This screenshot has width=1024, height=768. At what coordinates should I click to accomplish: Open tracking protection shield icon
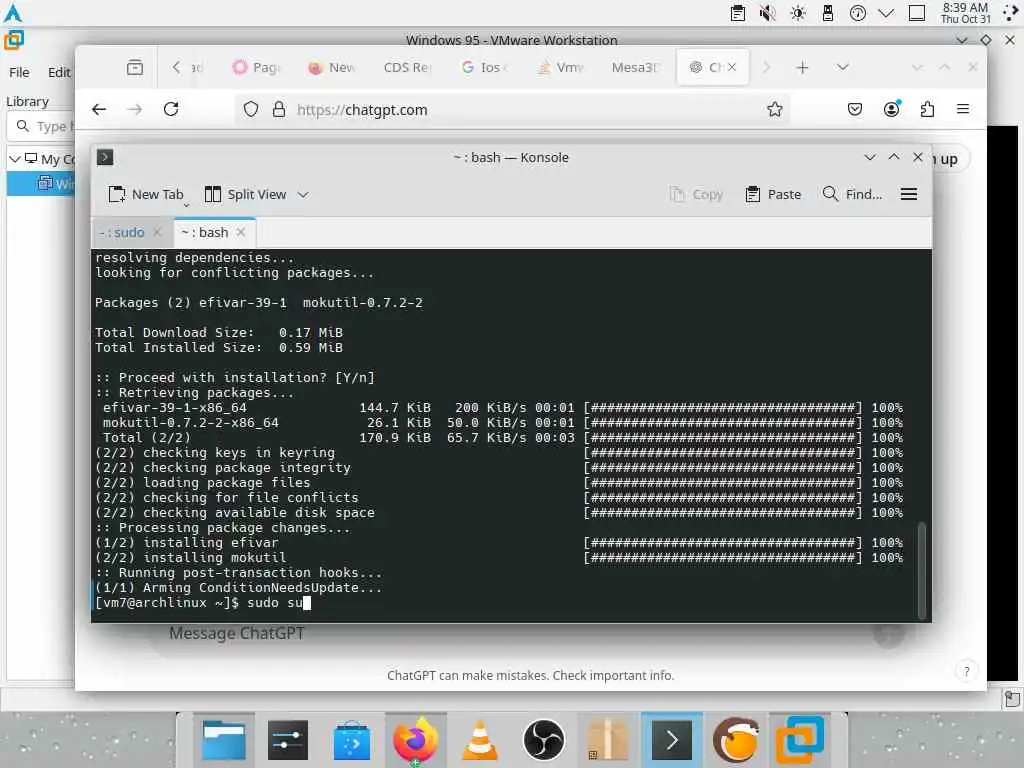[x=251, y=109]
